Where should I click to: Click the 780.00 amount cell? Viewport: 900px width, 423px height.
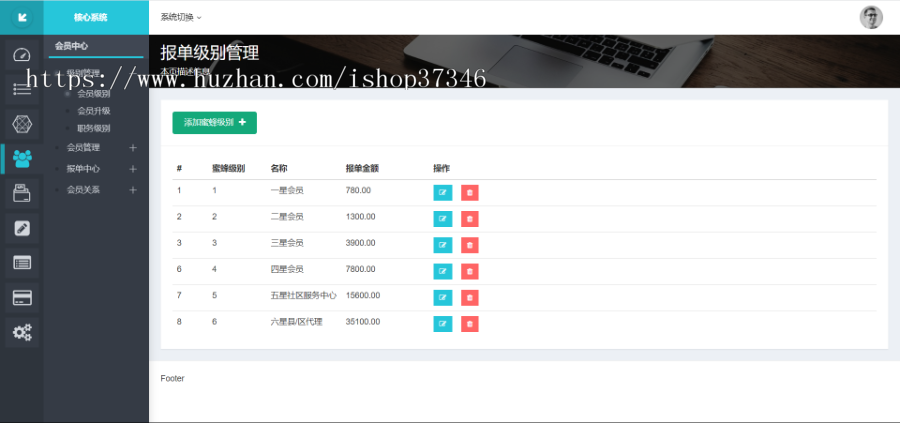358,190
